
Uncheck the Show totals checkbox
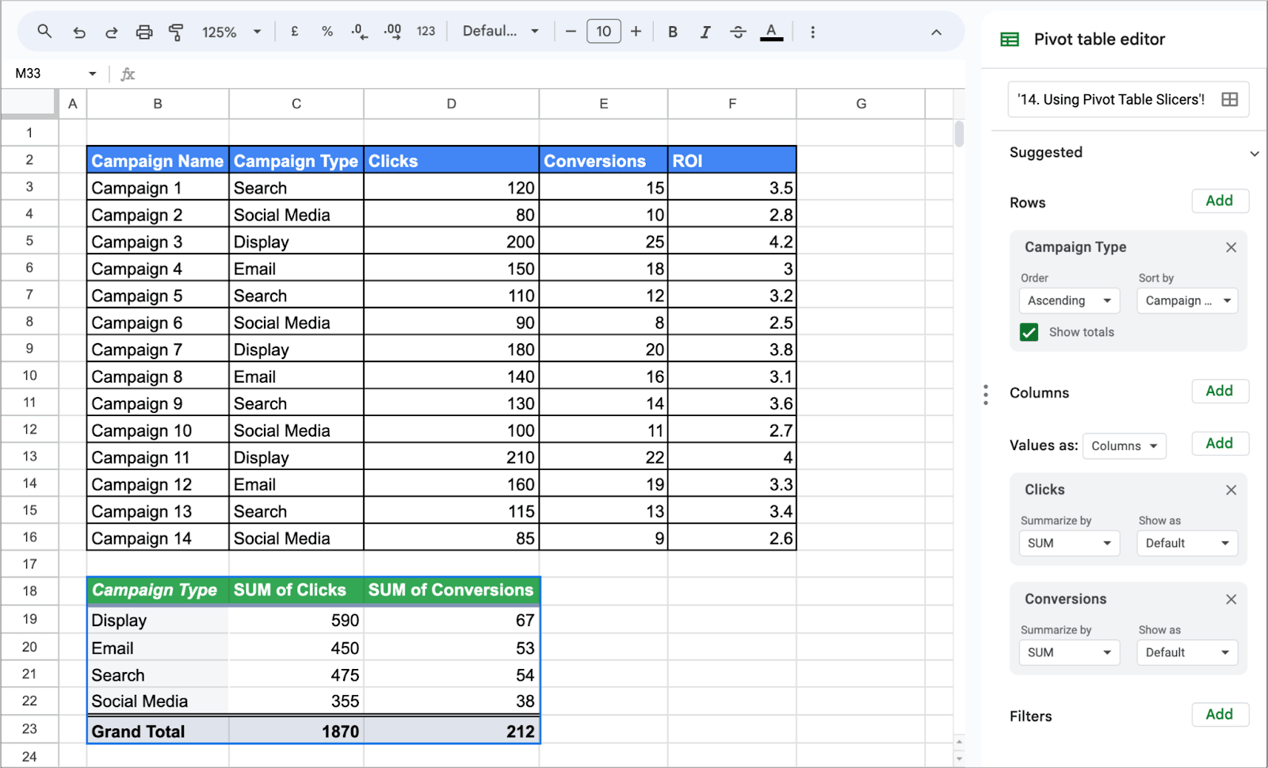pyautogui.click(x=1029, y=332)
